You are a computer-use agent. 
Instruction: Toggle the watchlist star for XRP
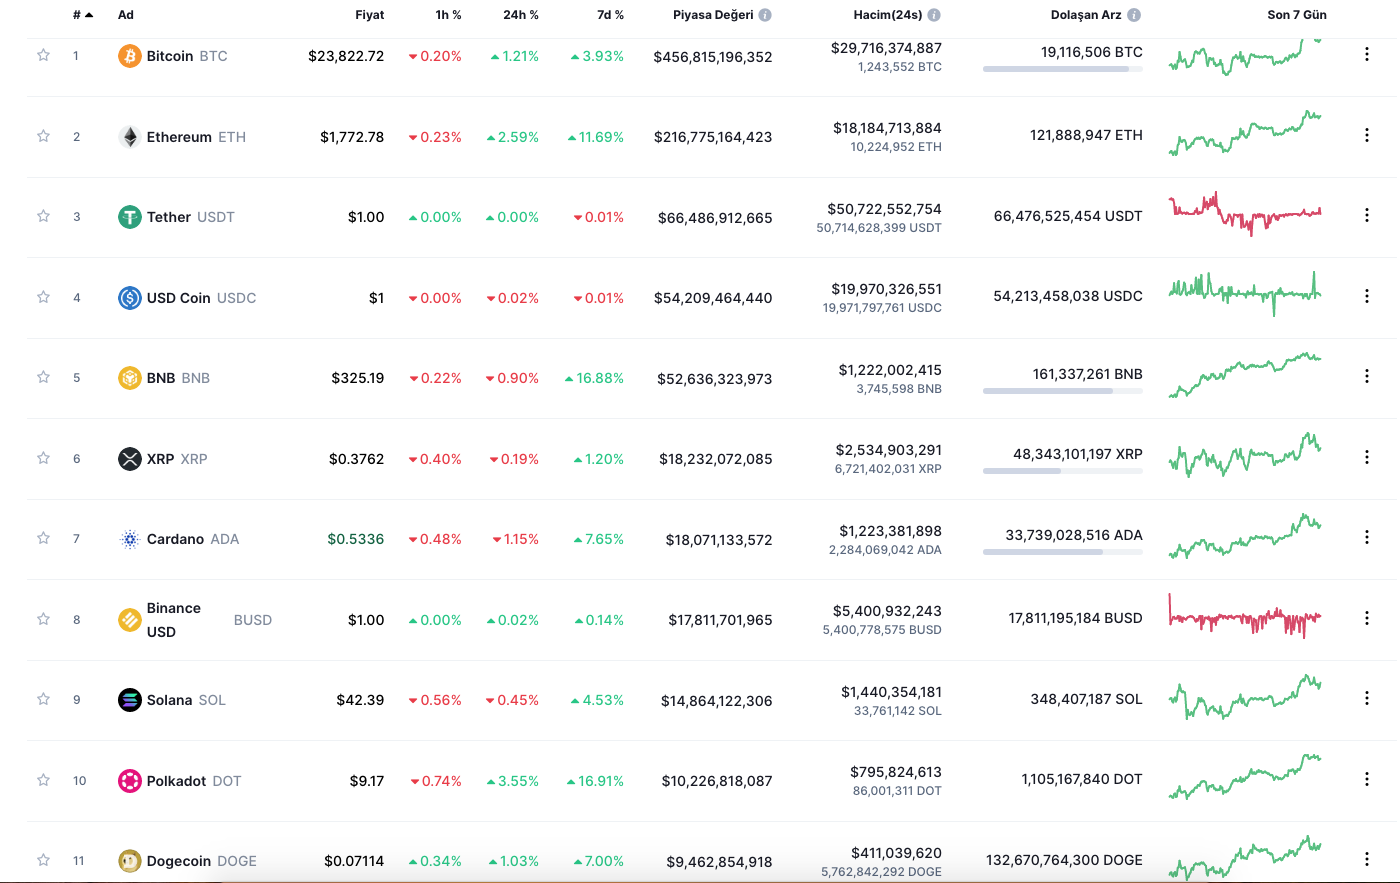43,458
